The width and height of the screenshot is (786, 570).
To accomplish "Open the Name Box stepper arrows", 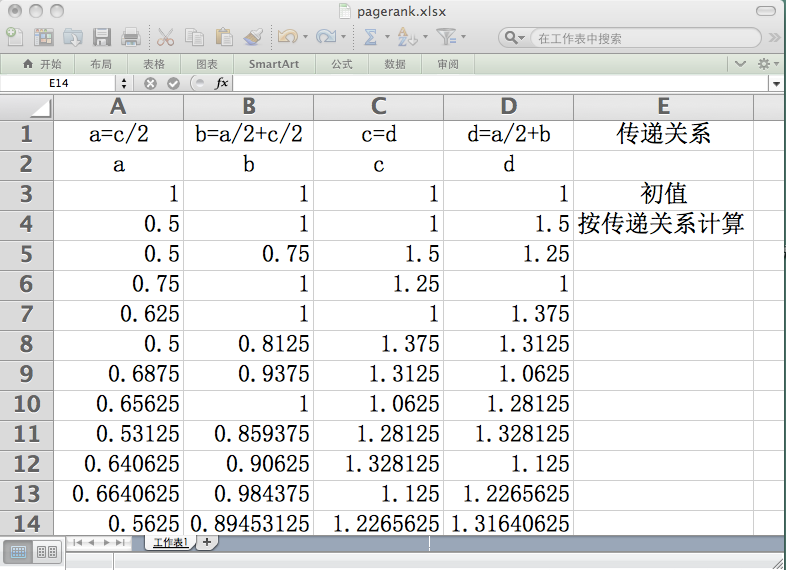I will tap(124, 83).
